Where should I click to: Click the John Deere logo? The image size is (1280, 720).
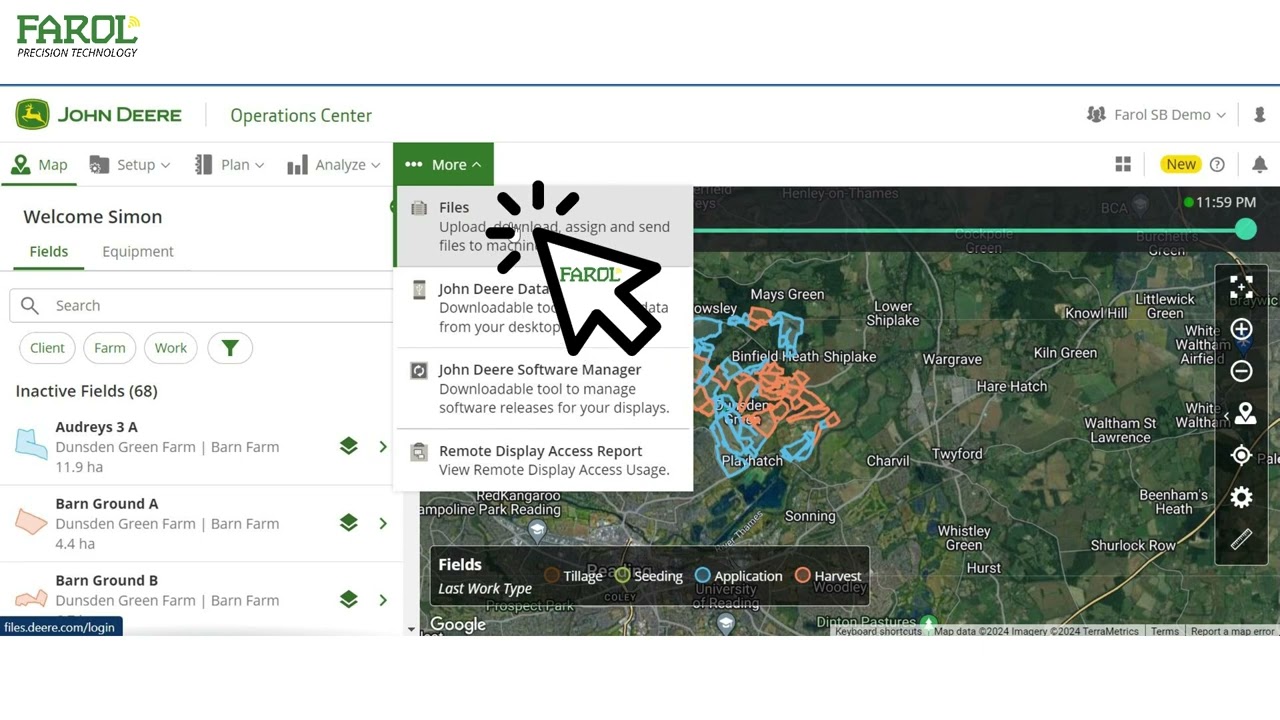pyautogui.click(x=98, y=115)
